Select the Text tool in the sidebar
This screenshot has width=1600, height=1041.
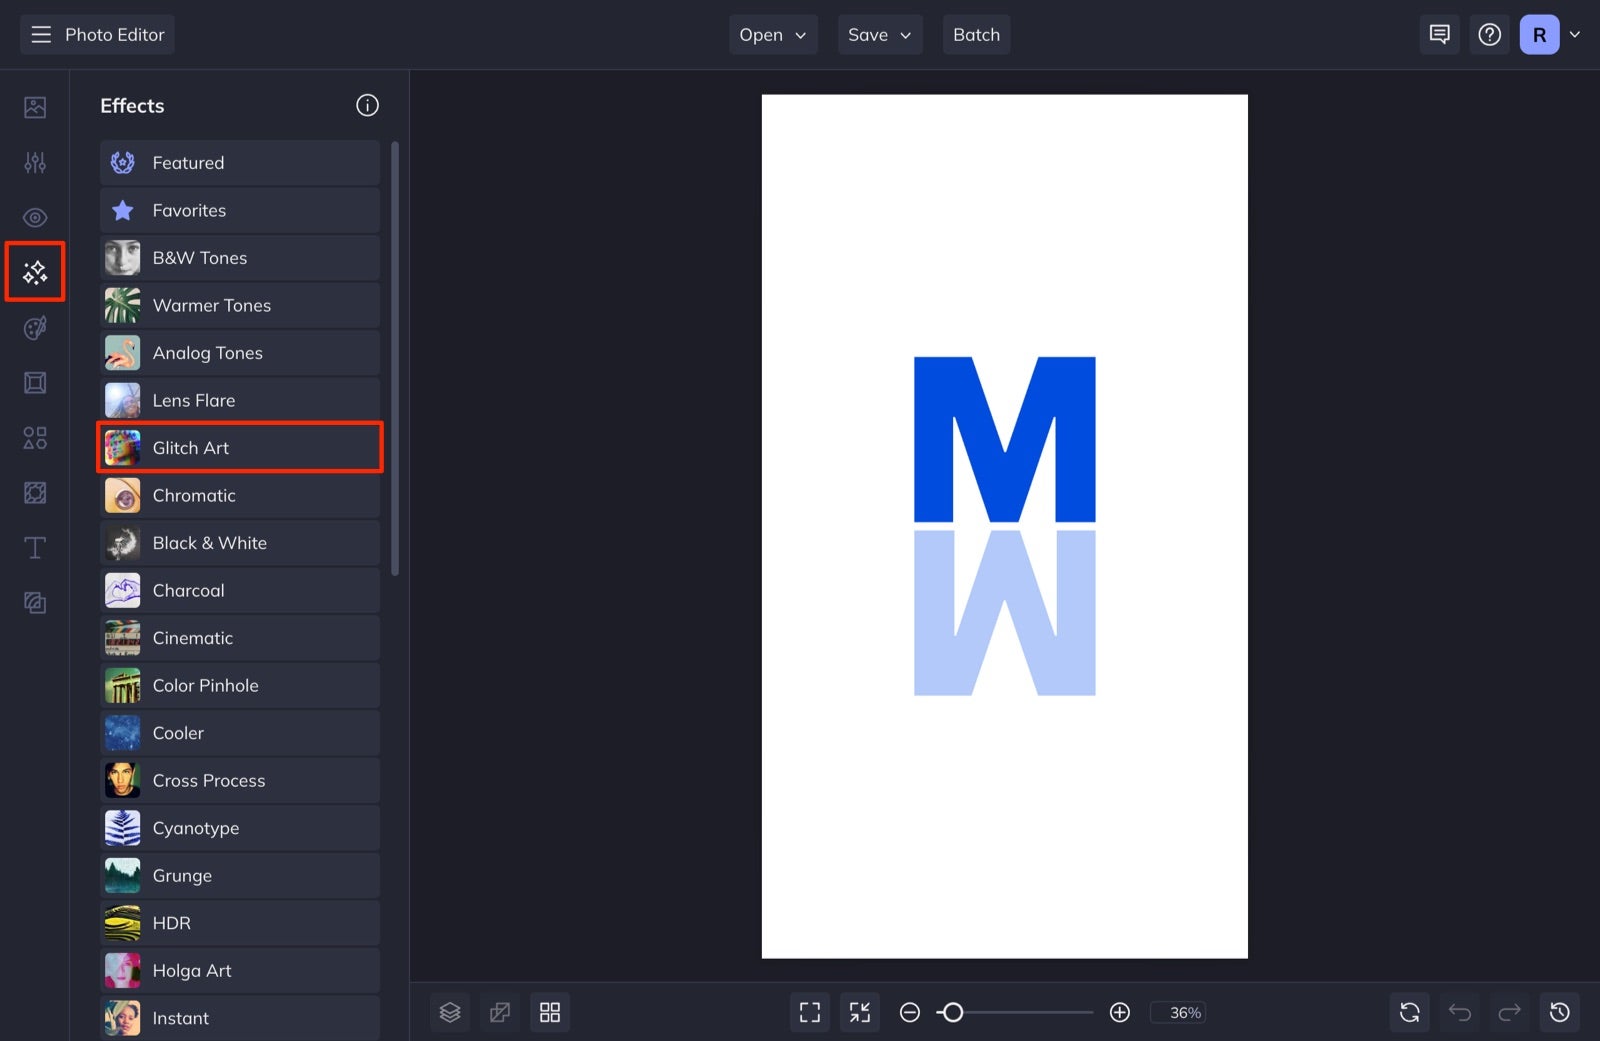(x=35, y=547)
